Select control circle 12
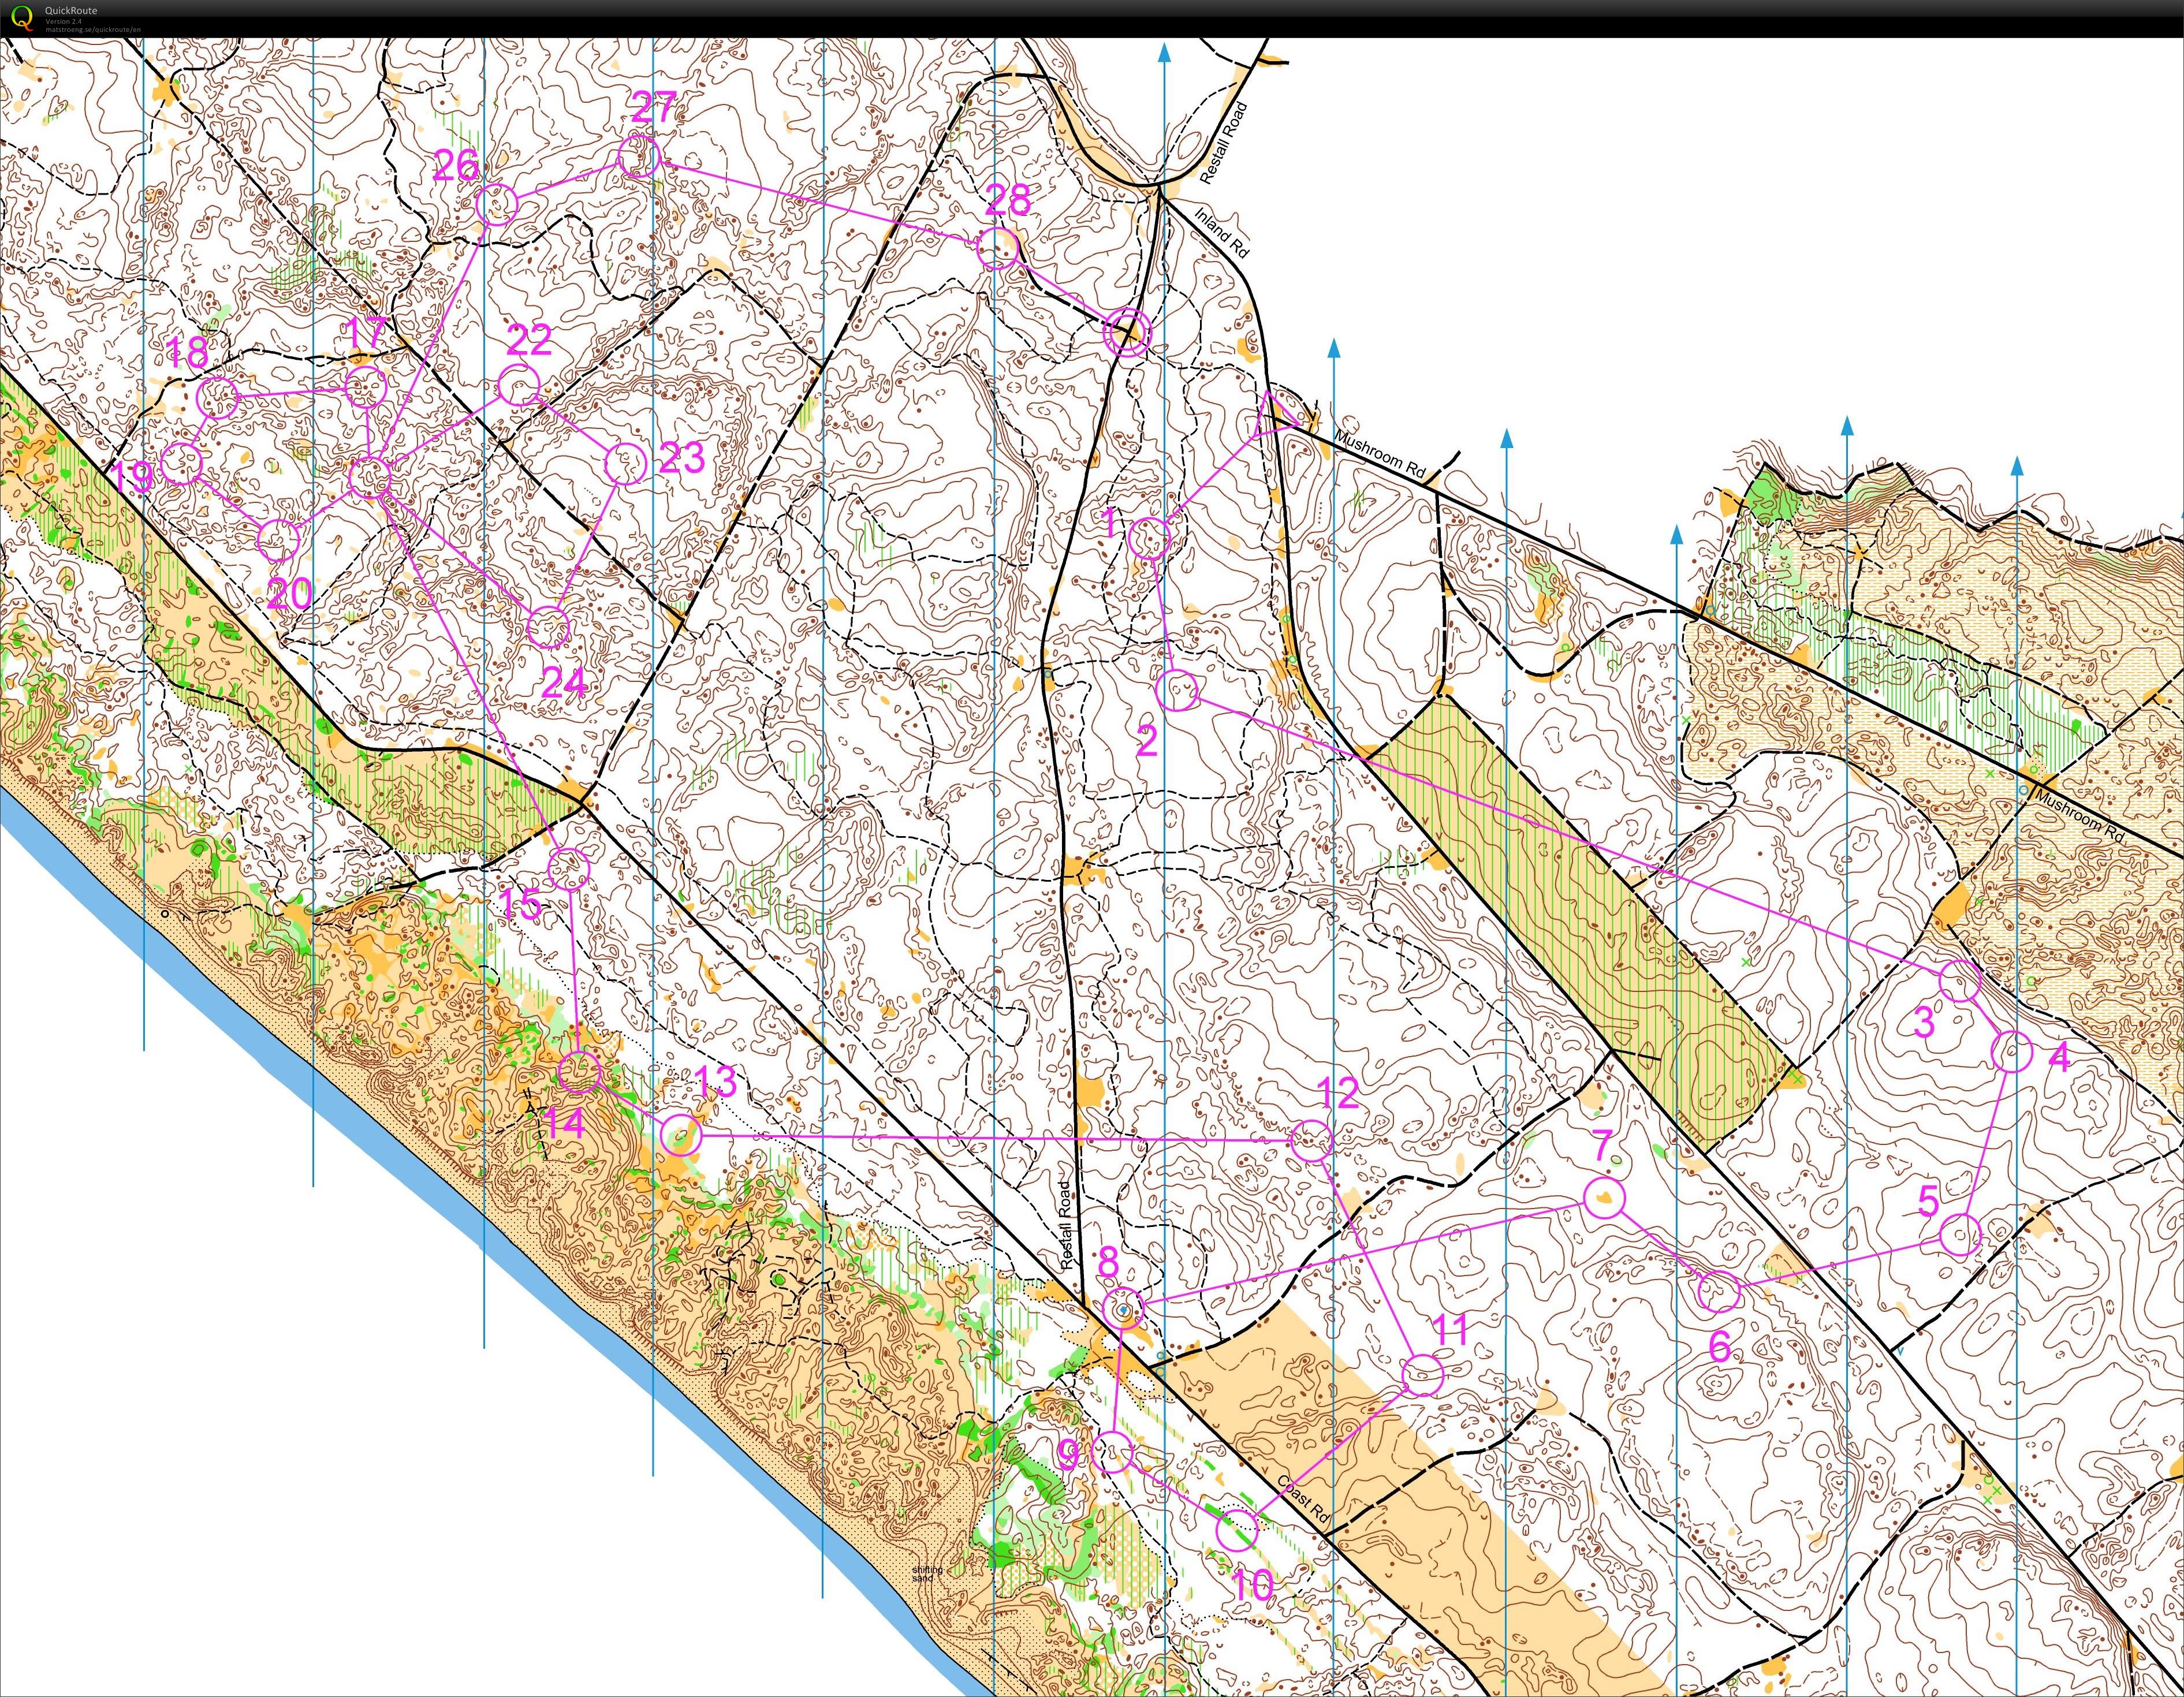Screen dimensions: 2184x1697 [1312, 1141]
